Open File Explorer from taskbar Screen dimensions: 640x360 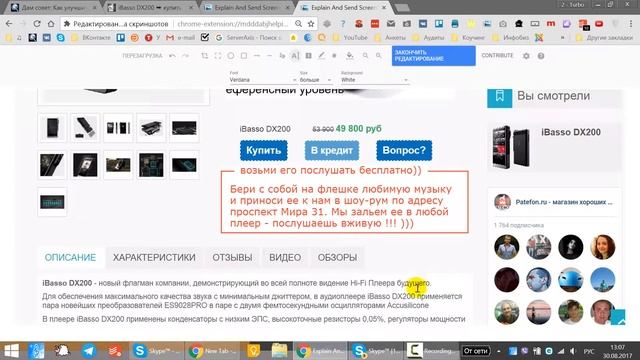[x=280, y=351]
